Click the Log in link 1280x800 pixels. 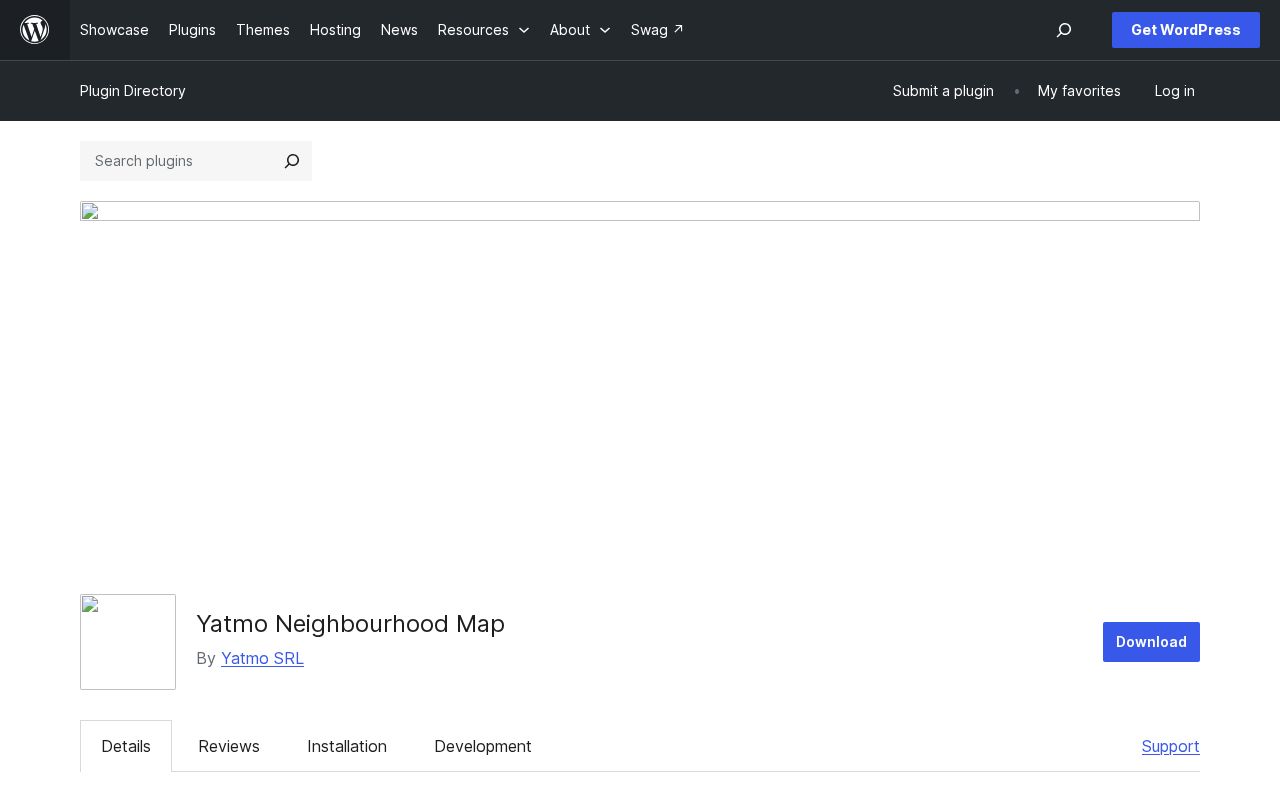coord(1174,91)
